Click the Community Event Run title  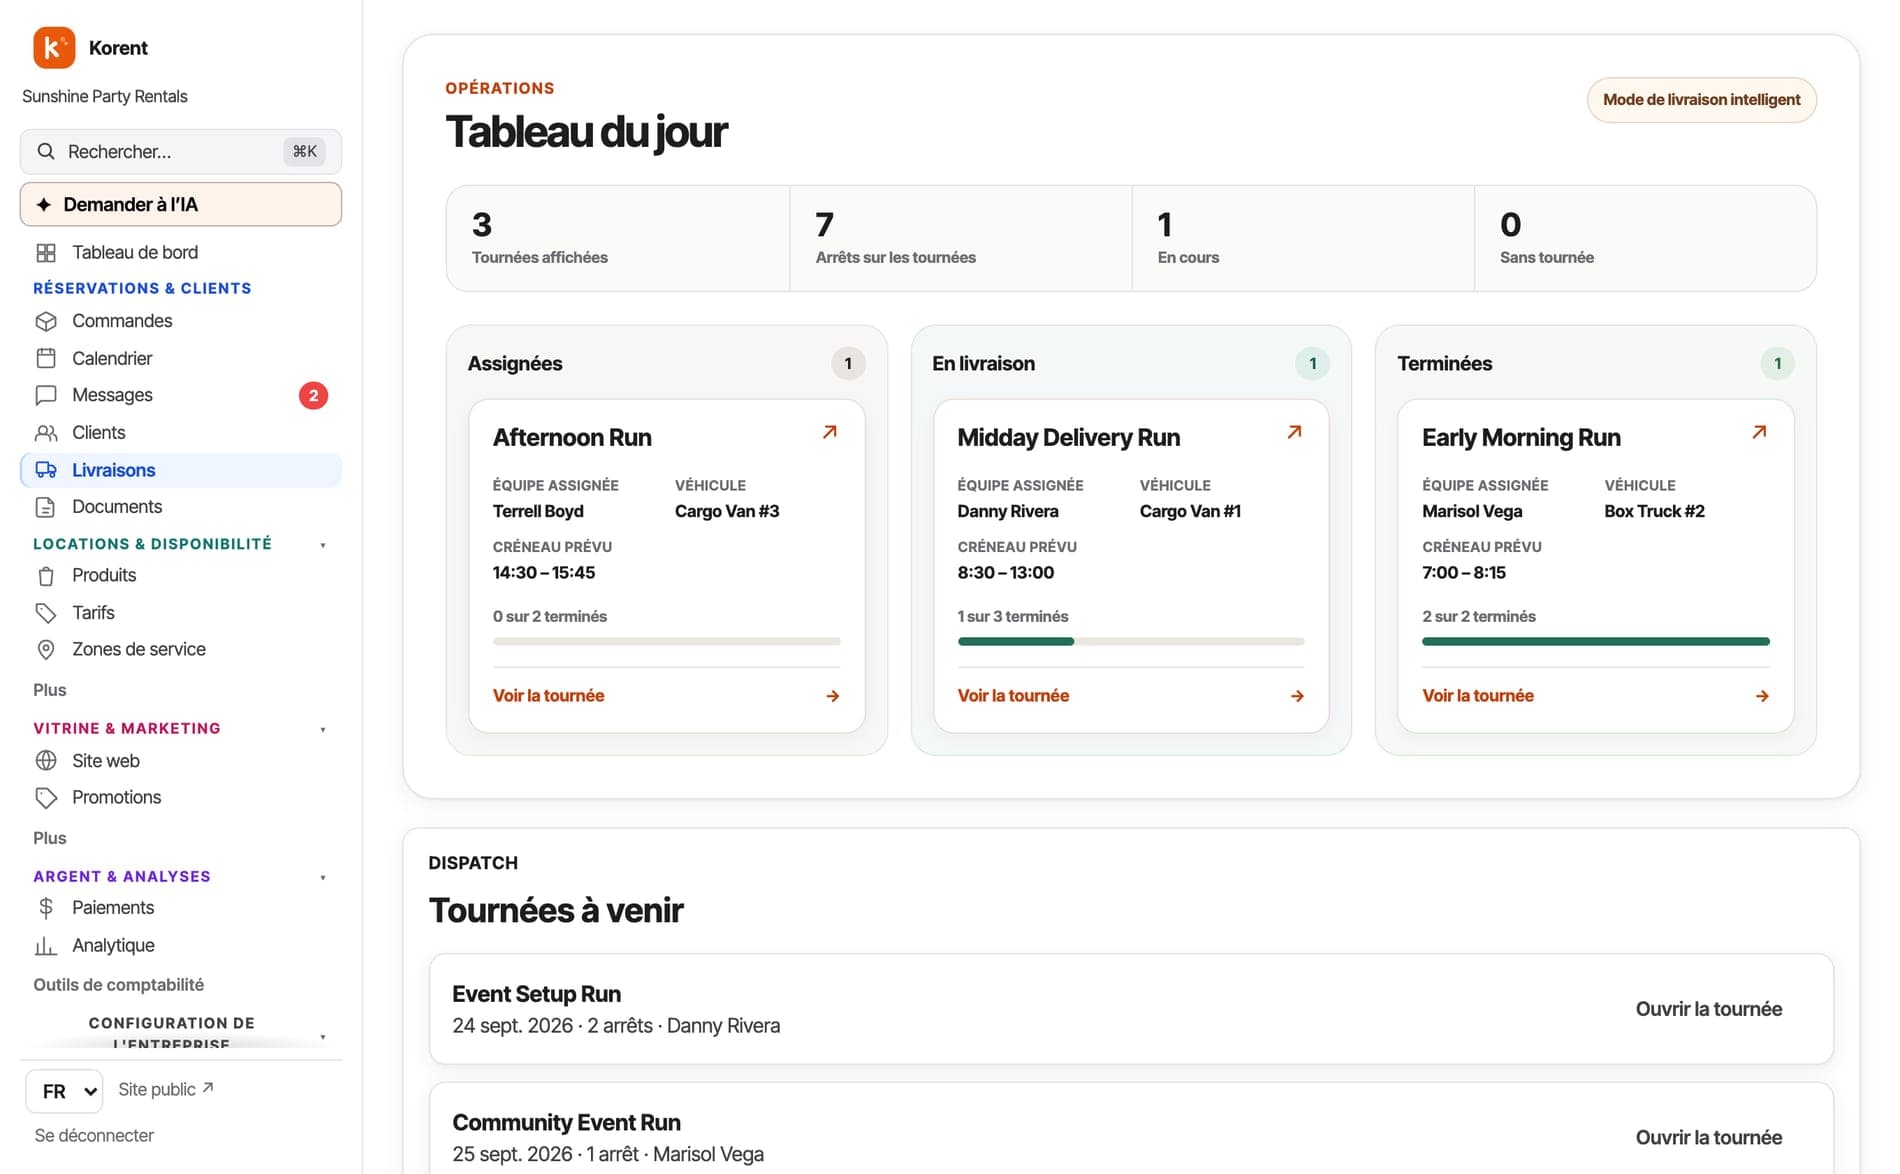pyautogui.click(x=567, y=1123)
